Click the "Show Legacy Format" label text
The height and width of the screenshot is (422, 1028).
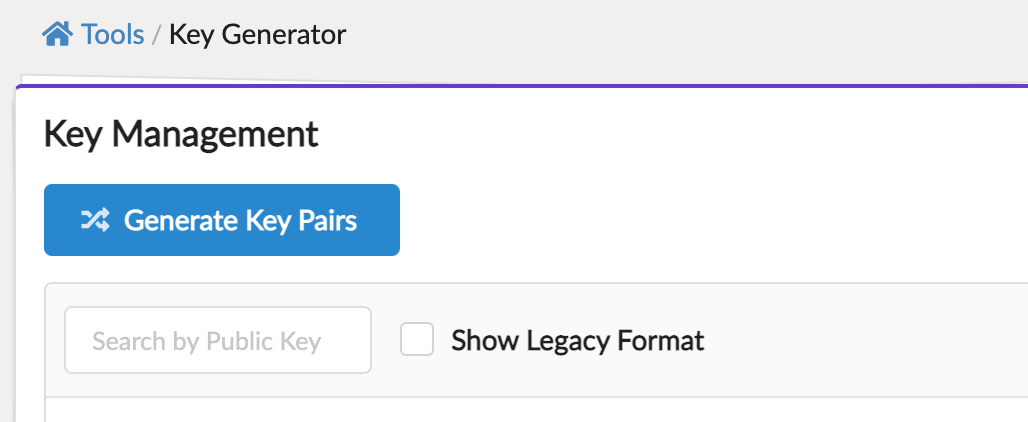click(578, 341)
